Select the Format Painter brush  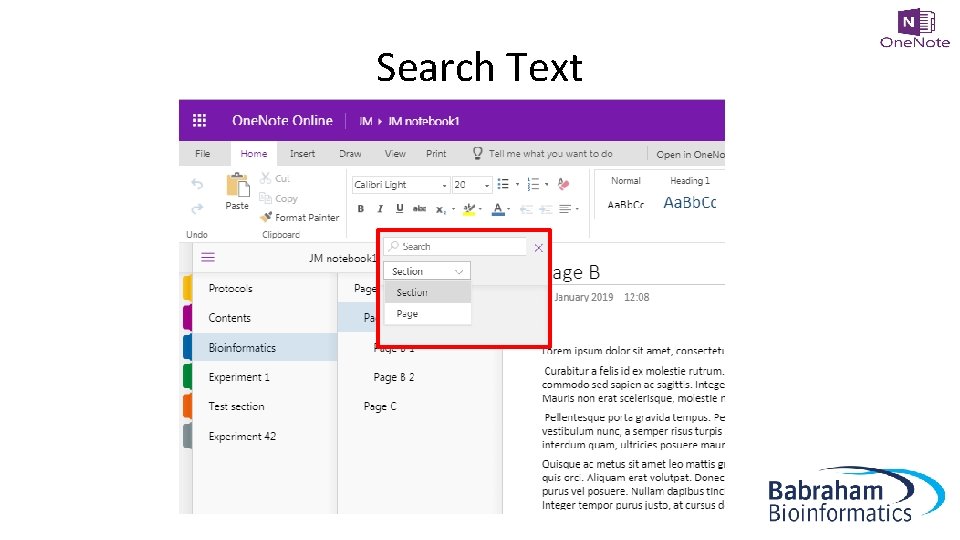coord(266,217)
